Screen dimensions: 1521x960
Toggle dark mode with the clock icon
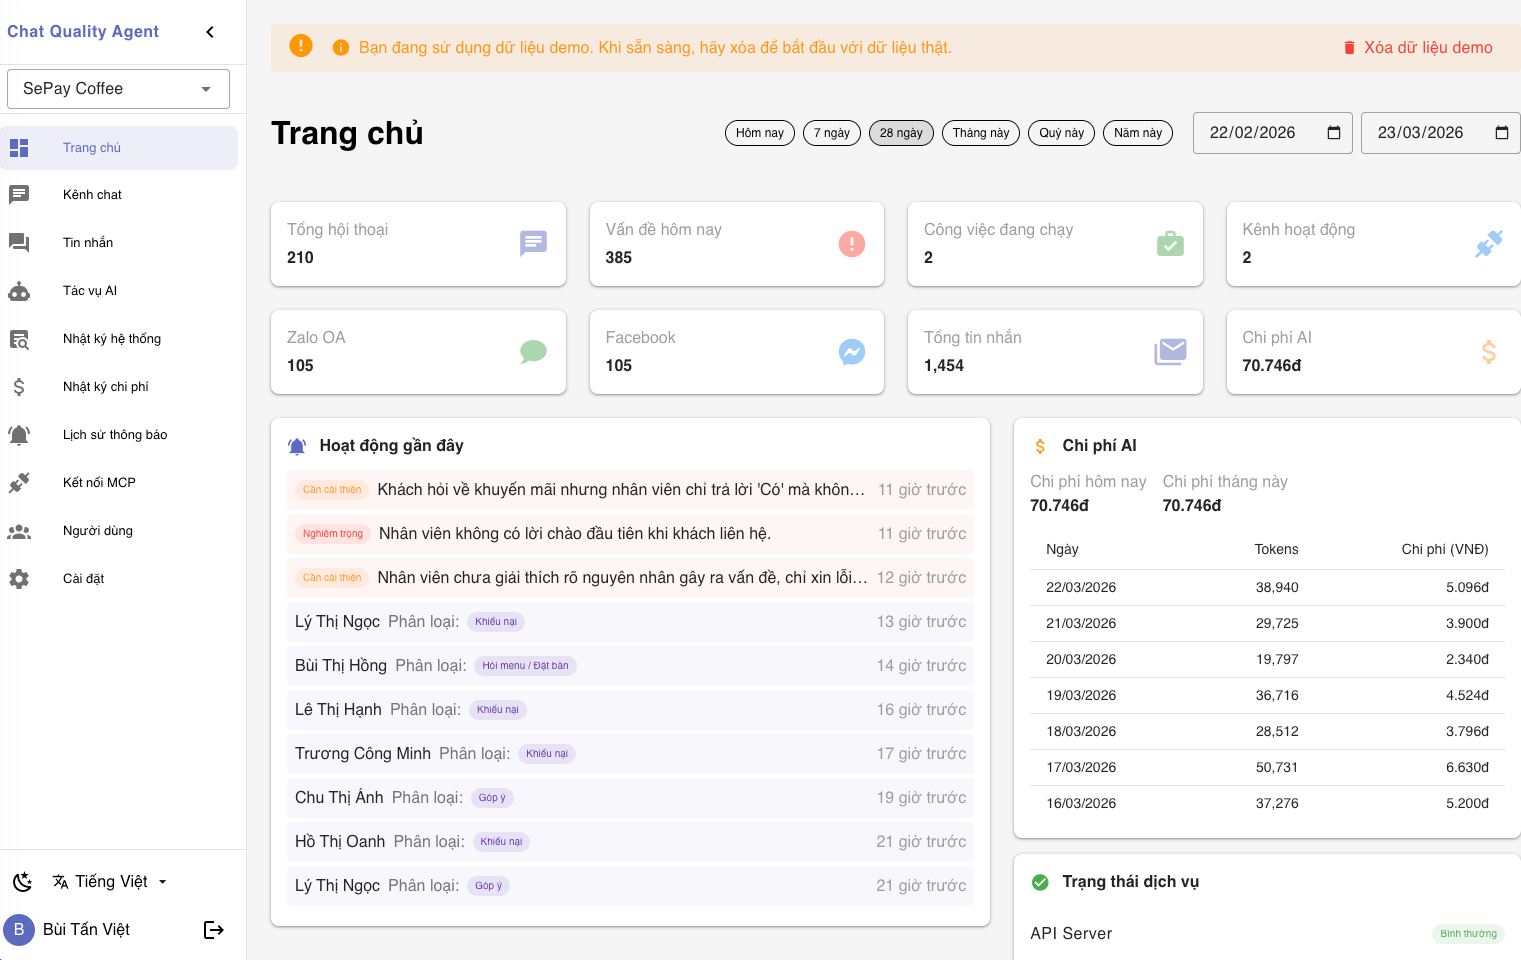point(22,882)
